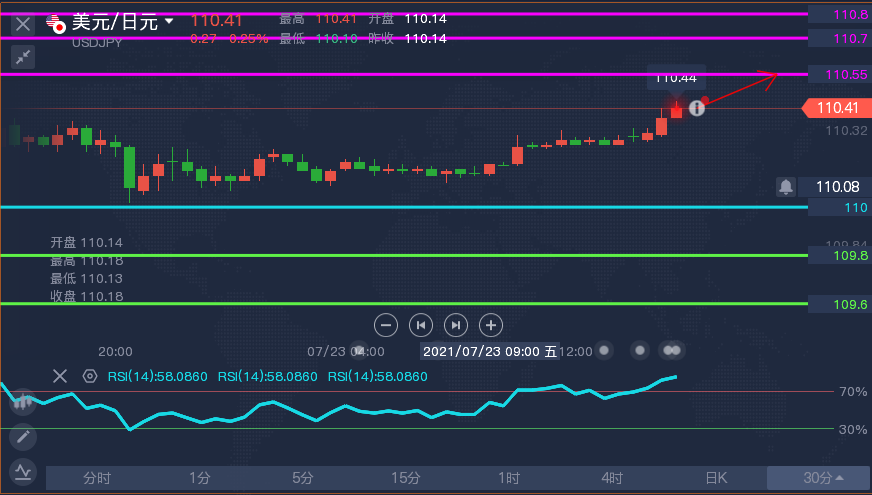Jump to the first candle
This screenshot has width=872, height=495.
pyautogui.click(x=421, y=324)
